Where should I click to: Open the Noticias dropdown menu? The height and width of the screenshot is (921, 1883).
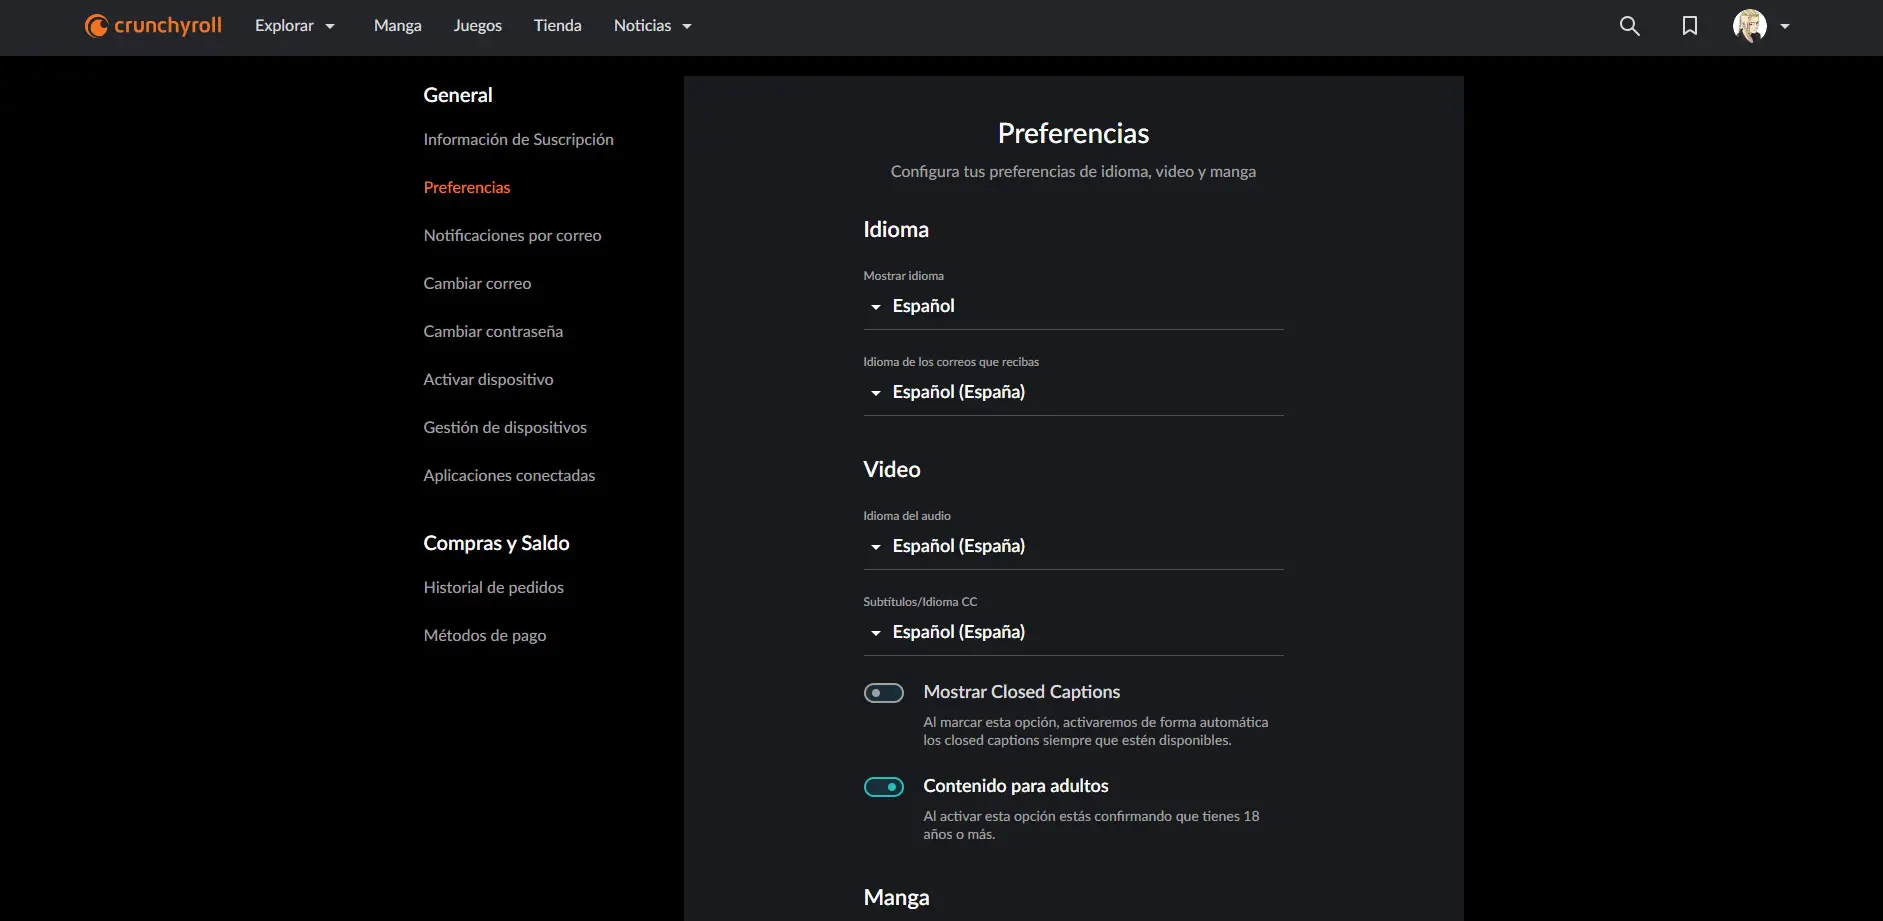click(x=653, y=26)
